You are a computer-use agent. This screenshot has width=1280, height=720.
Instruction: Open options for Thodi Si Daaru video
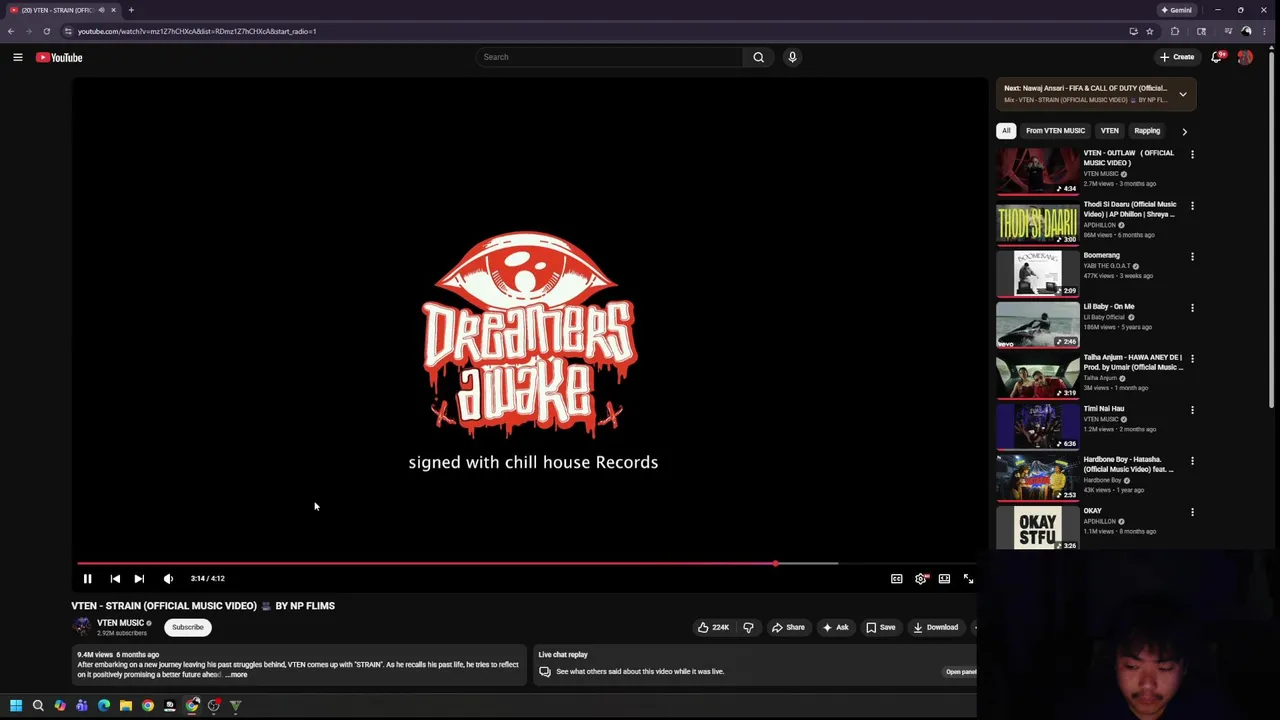click(1192, 205)
